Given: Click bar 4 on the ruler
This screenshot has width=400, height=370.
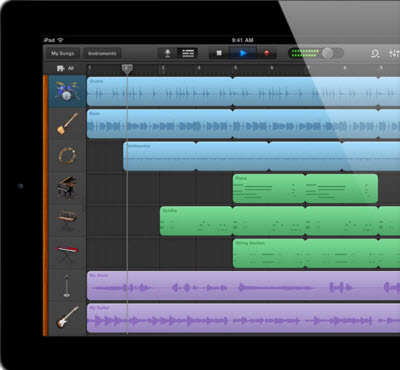Looking at the screenshot, I should coord(199,68).
